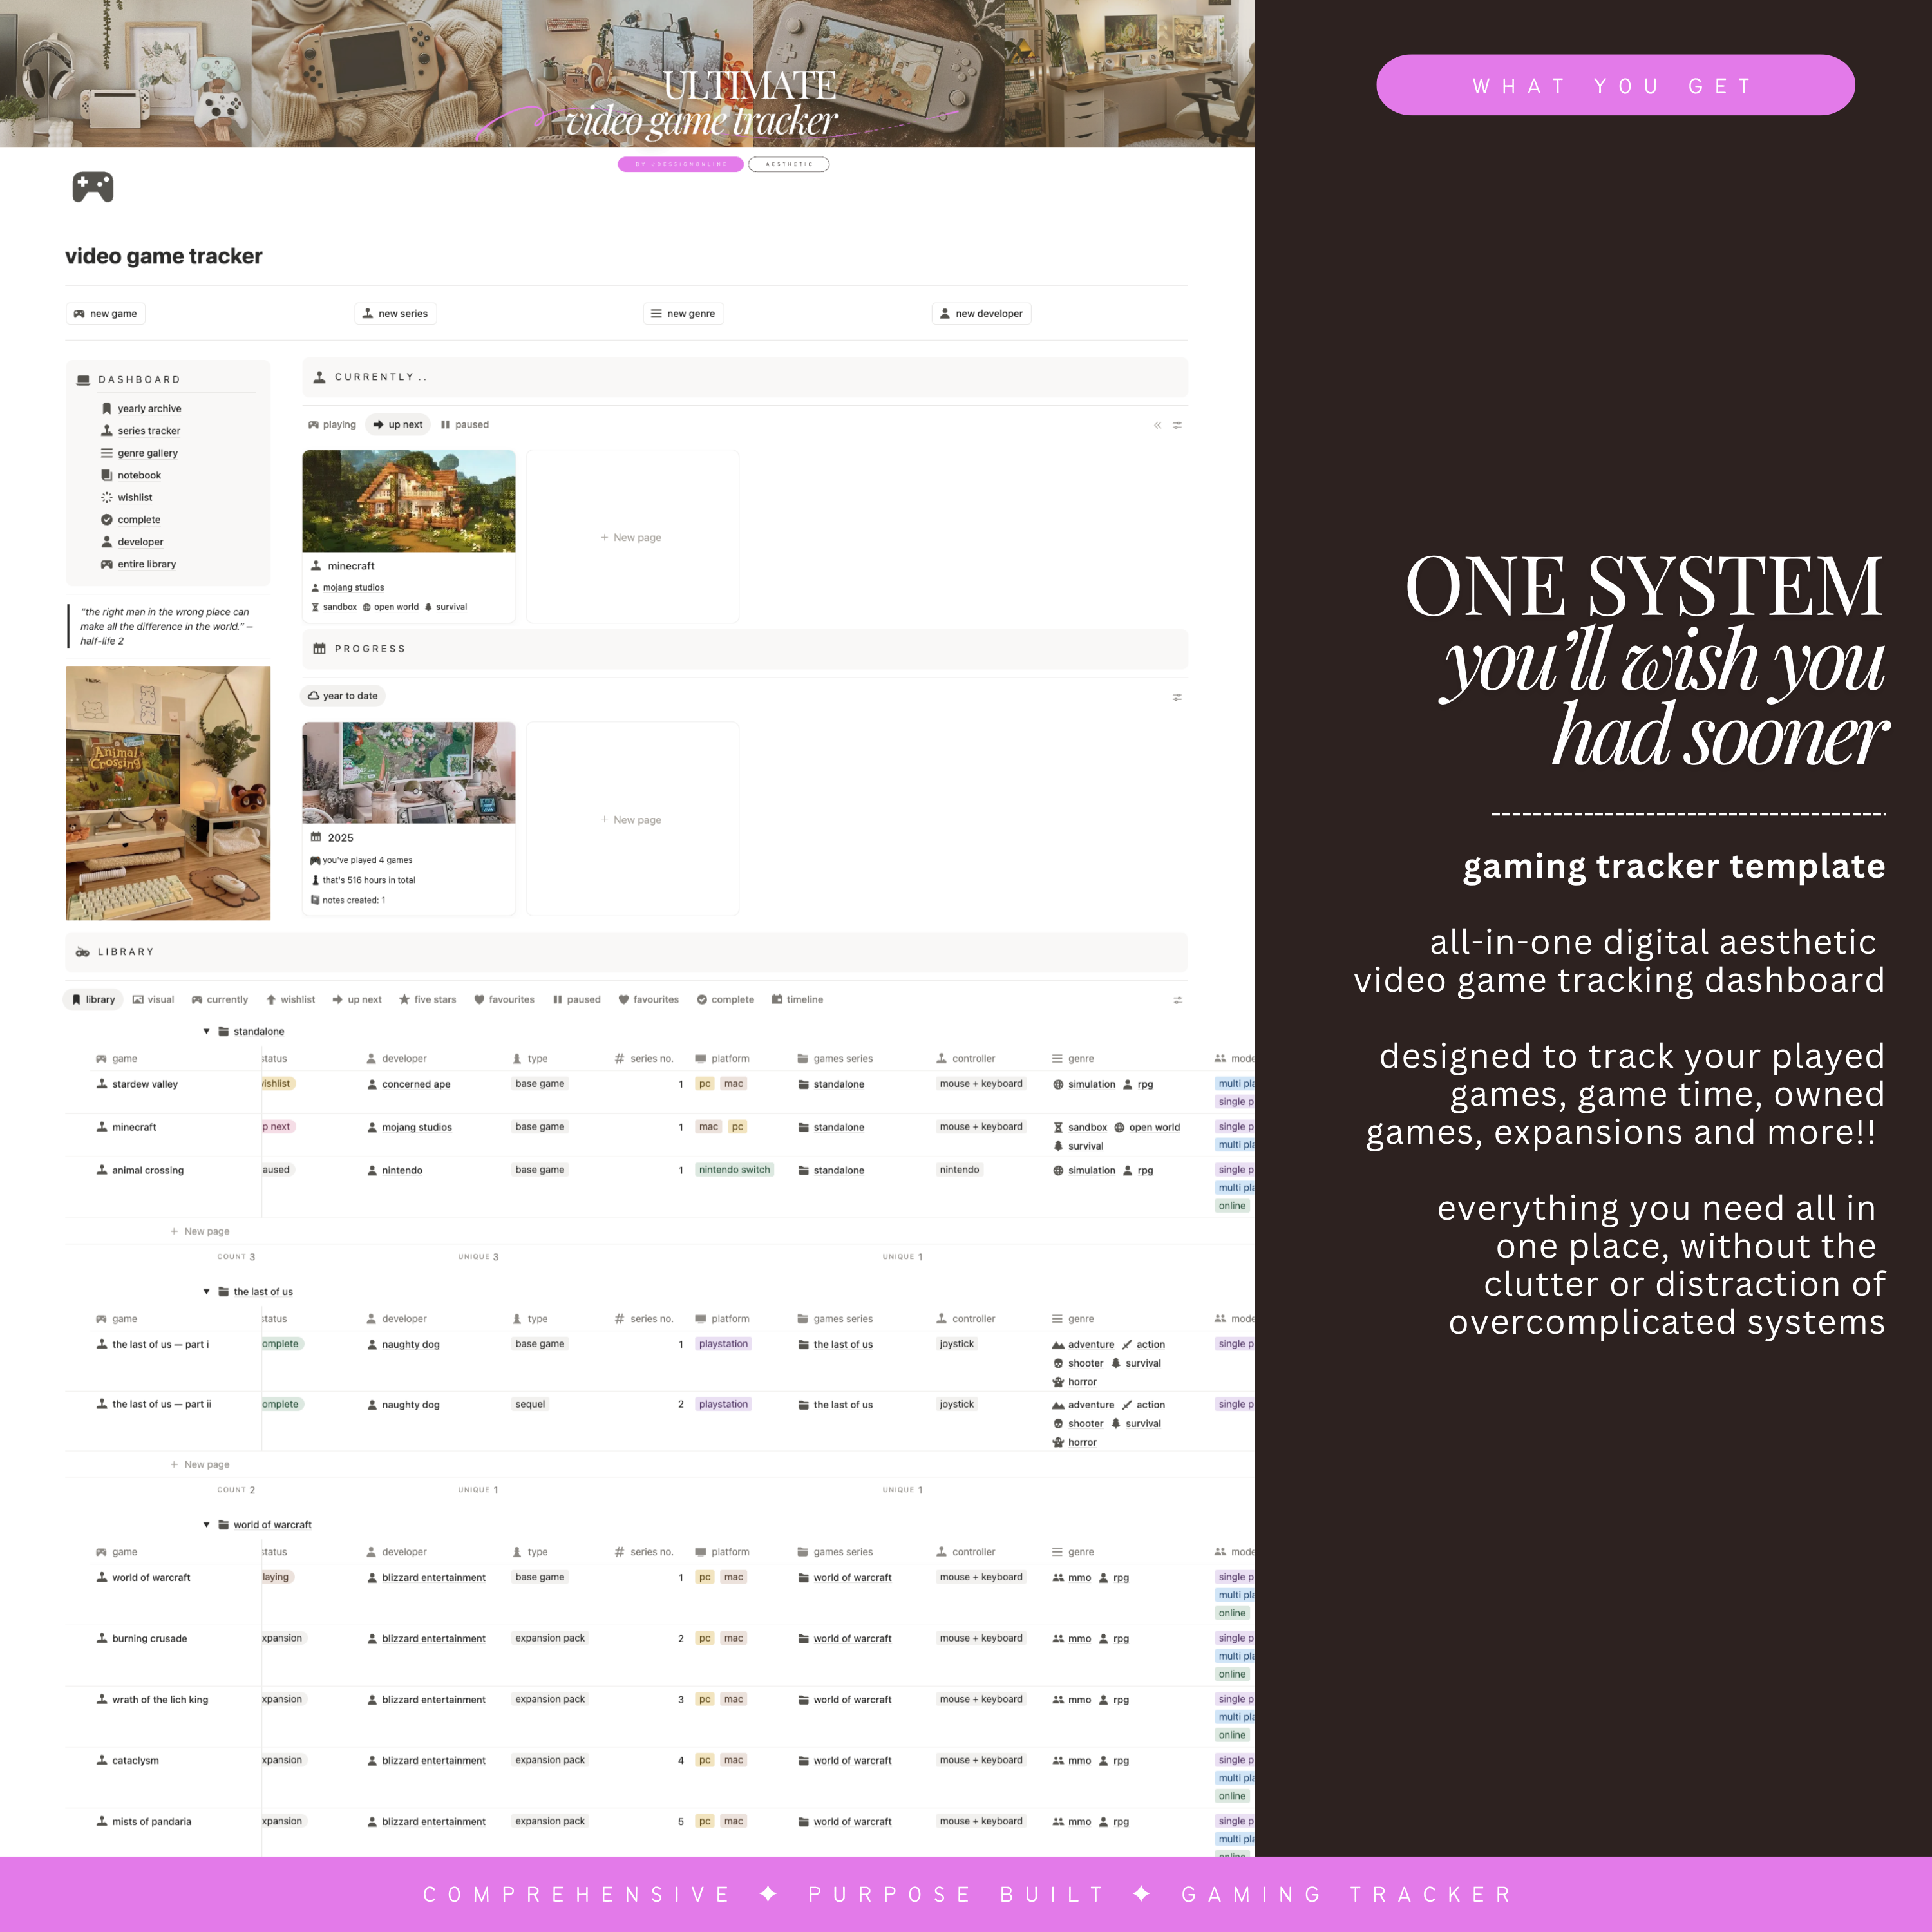Switch to visual view tab
This screenshot has height=1932, width=1932.
pyautogui.click(x=153, y=1000)
